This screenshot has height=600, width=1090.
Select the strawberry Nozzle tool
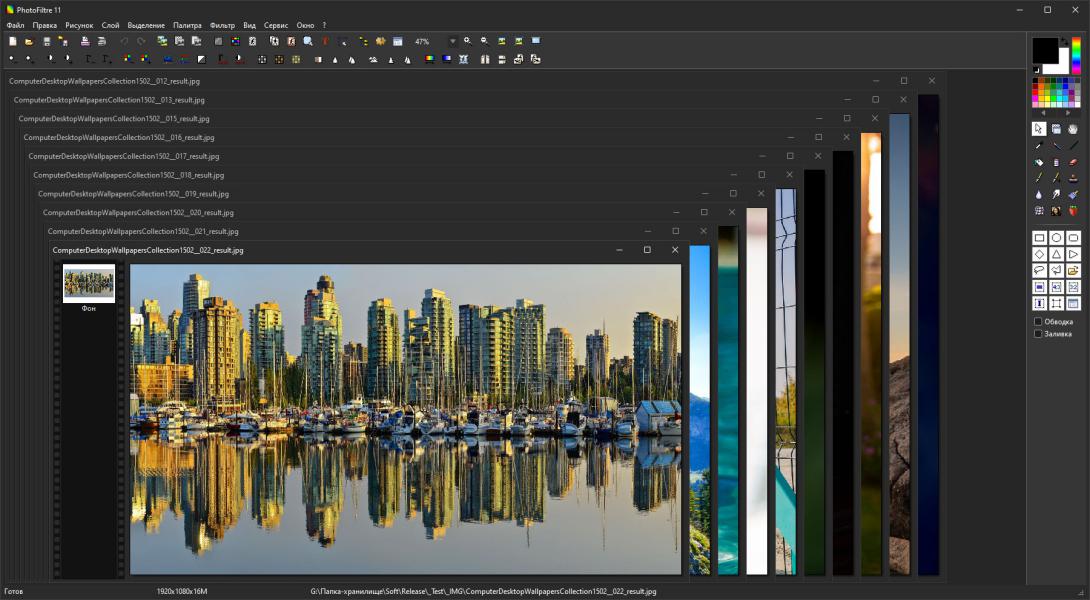[1073, 210]
